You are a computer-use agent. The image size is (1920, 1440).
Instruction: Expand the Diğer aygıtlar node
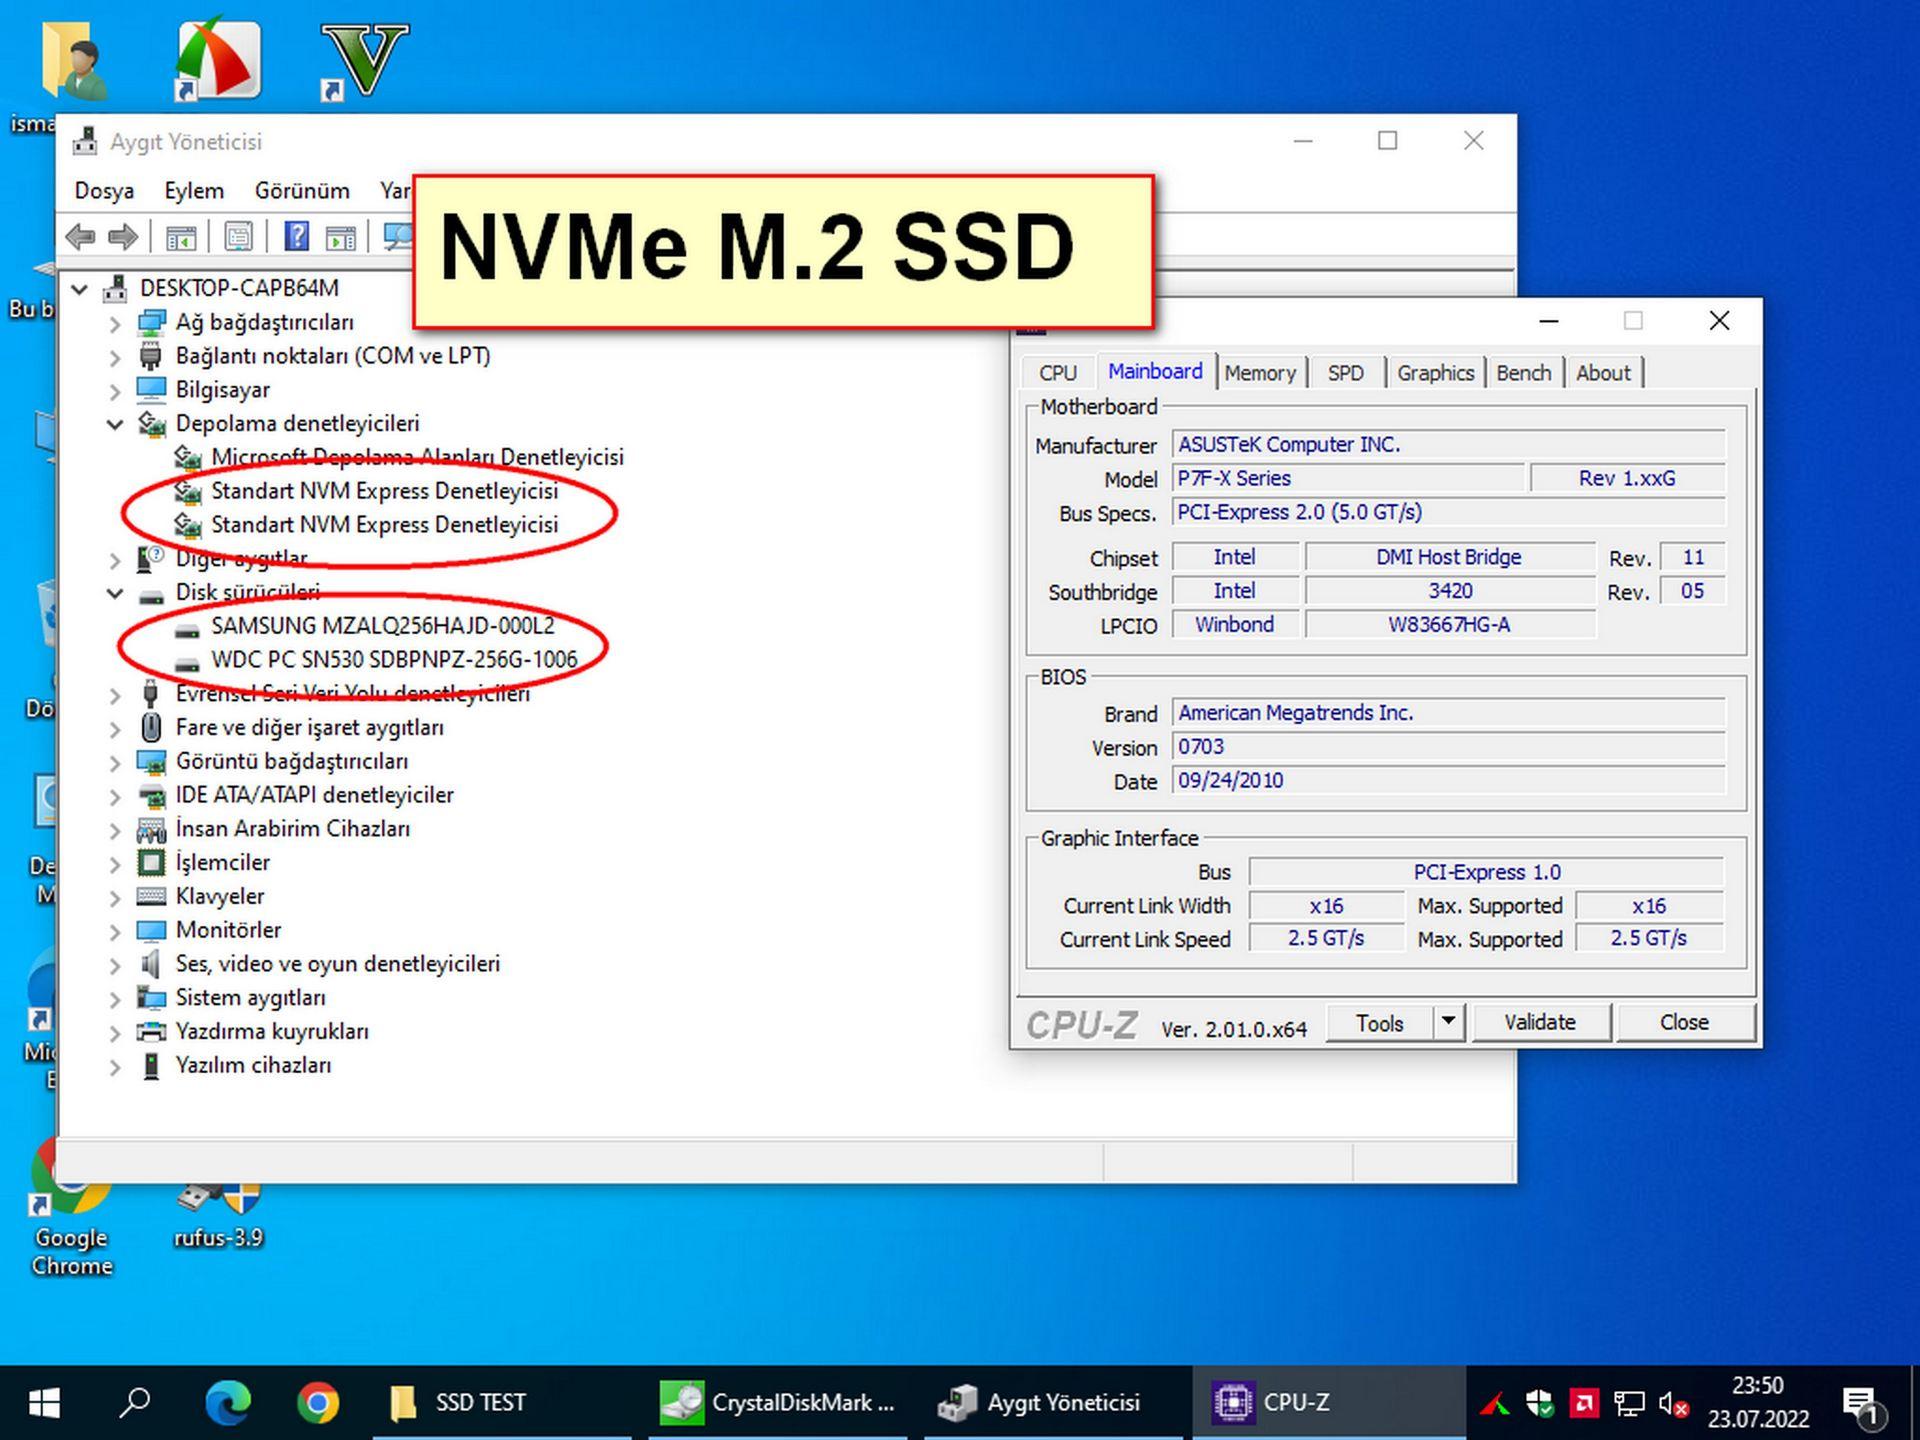pyautogui.click(x=115, y=559)
